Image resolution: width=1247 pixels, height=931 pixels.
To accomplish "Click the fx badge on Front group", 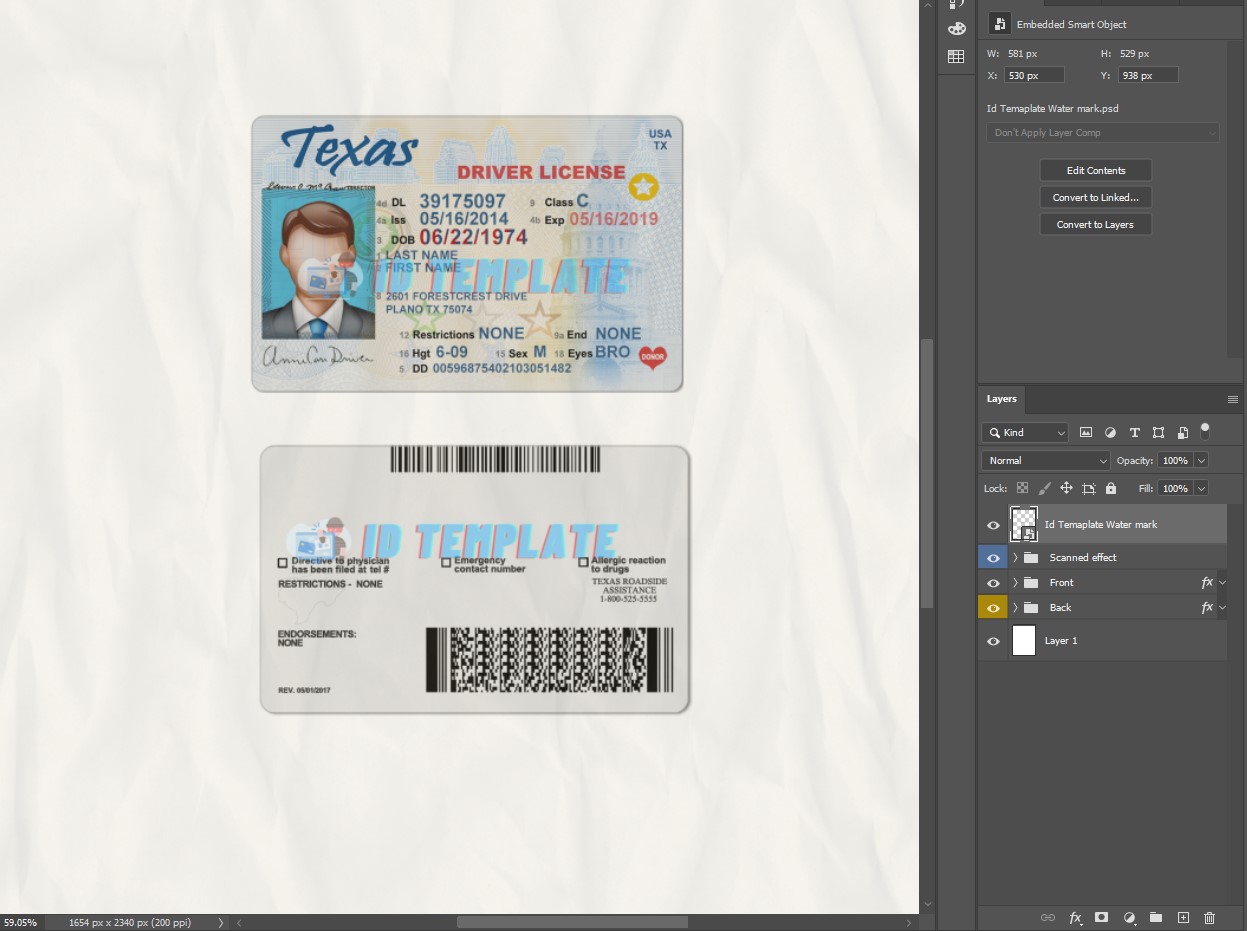I will (x=1207, y=582).
